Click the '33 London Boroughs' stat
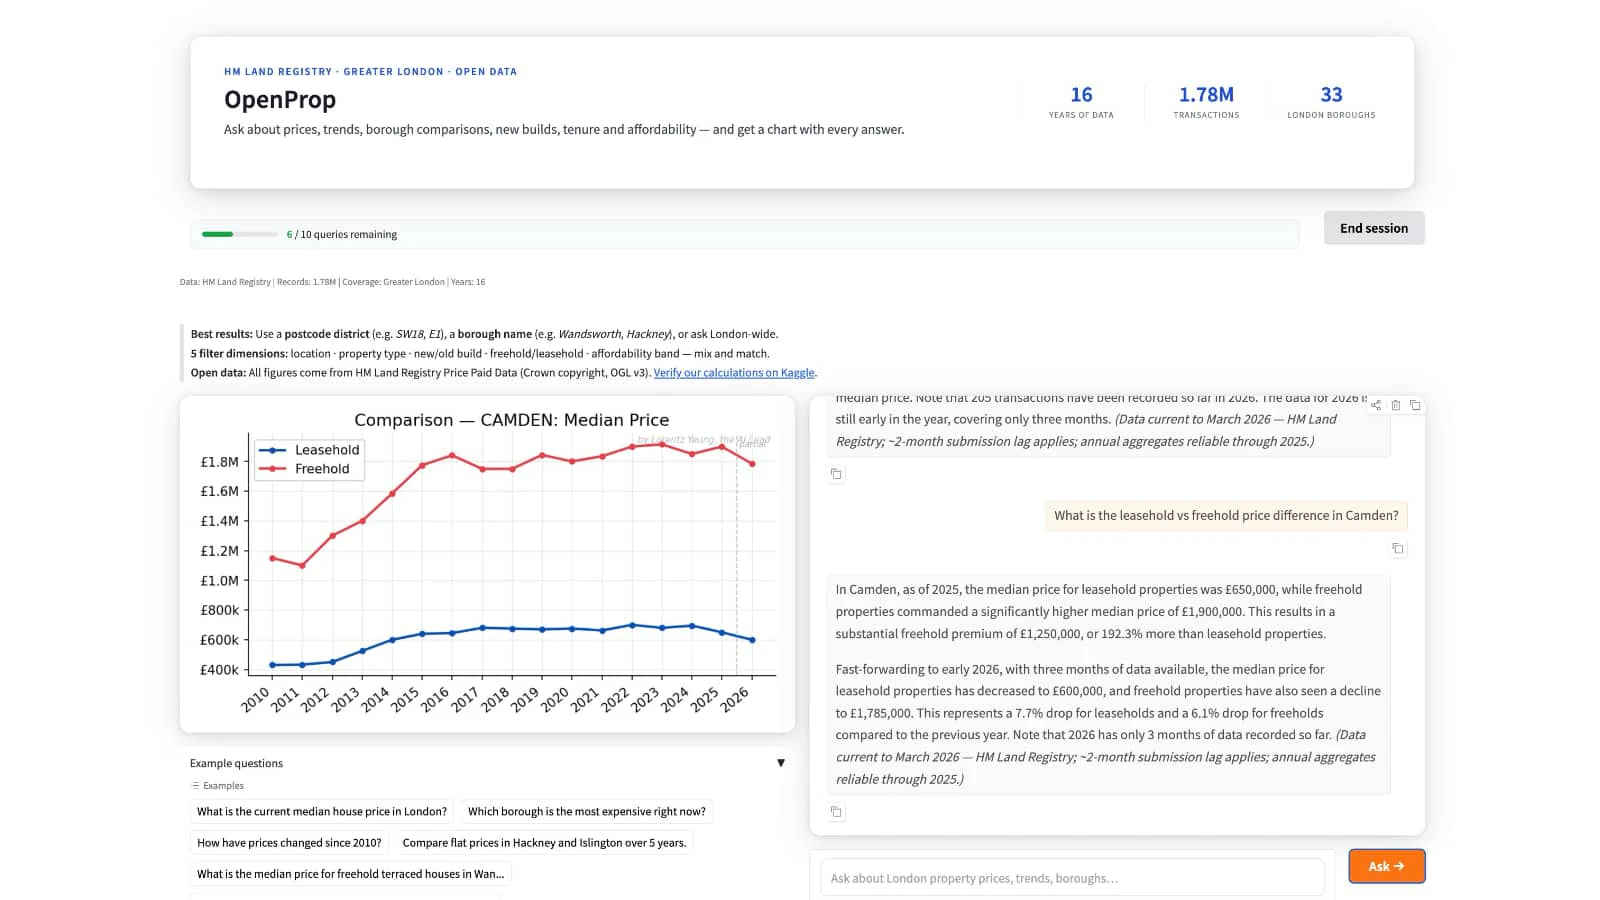This screenshot has width=1600, height=900. coord(1331,102)
